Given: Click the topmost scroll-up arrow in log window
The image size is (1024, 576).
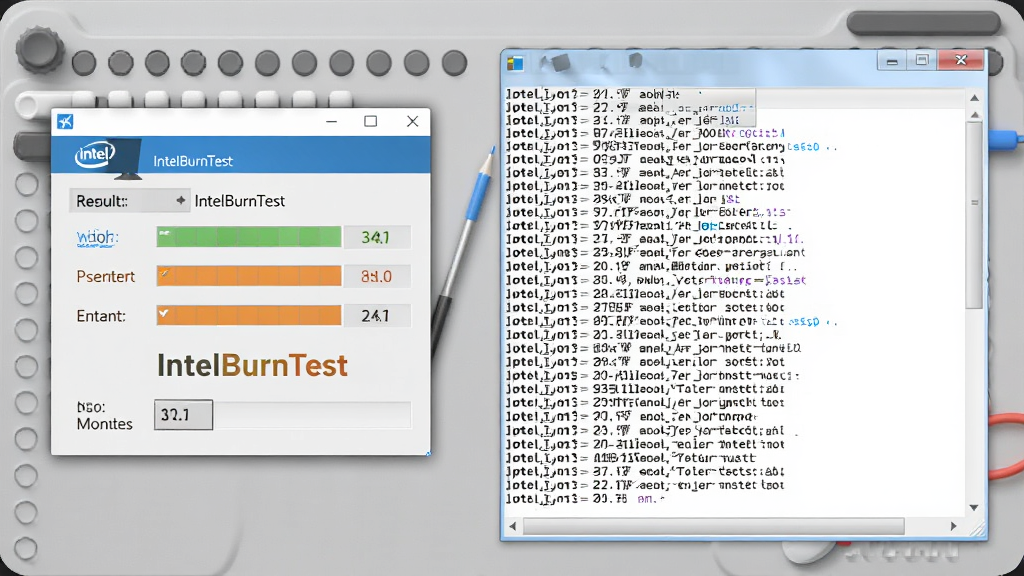Looking at the screenshot, I should (974, 98).
